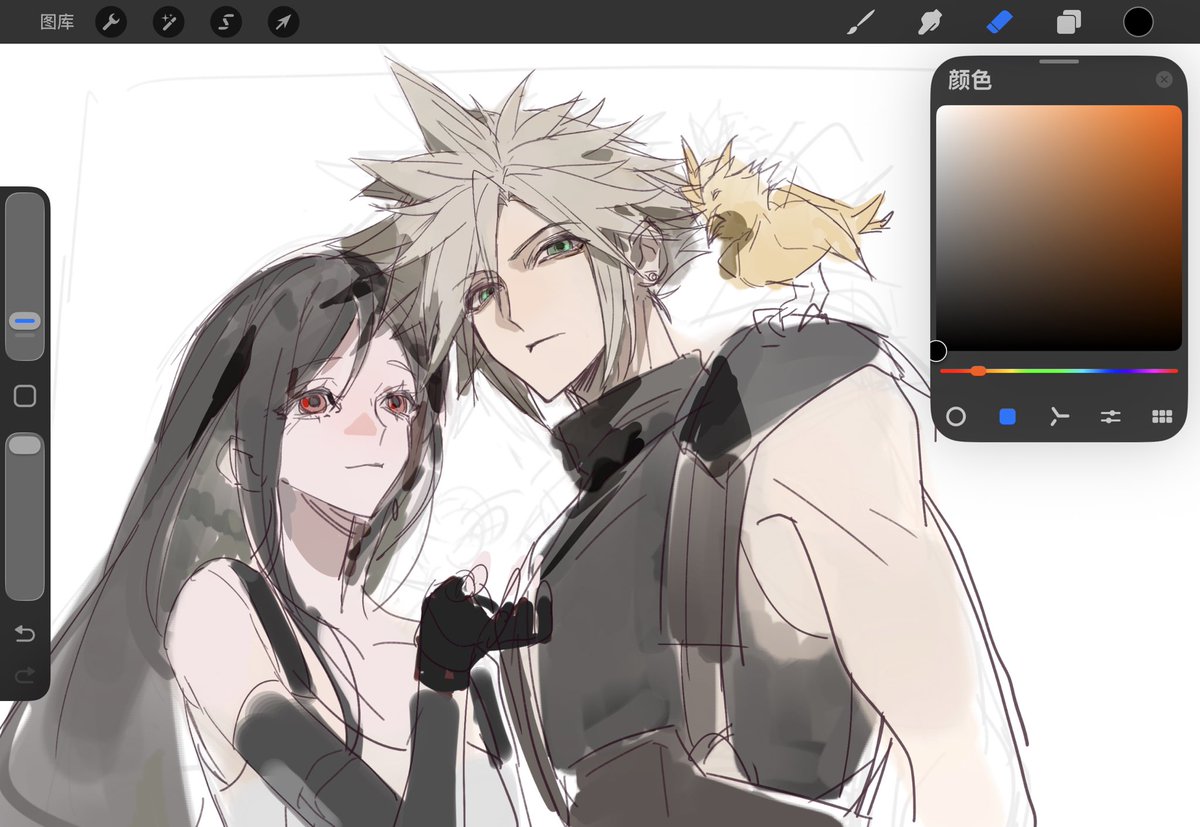Select the Eraser tool
This screenshot has width=1200, height=827.
tap(999, 22)
